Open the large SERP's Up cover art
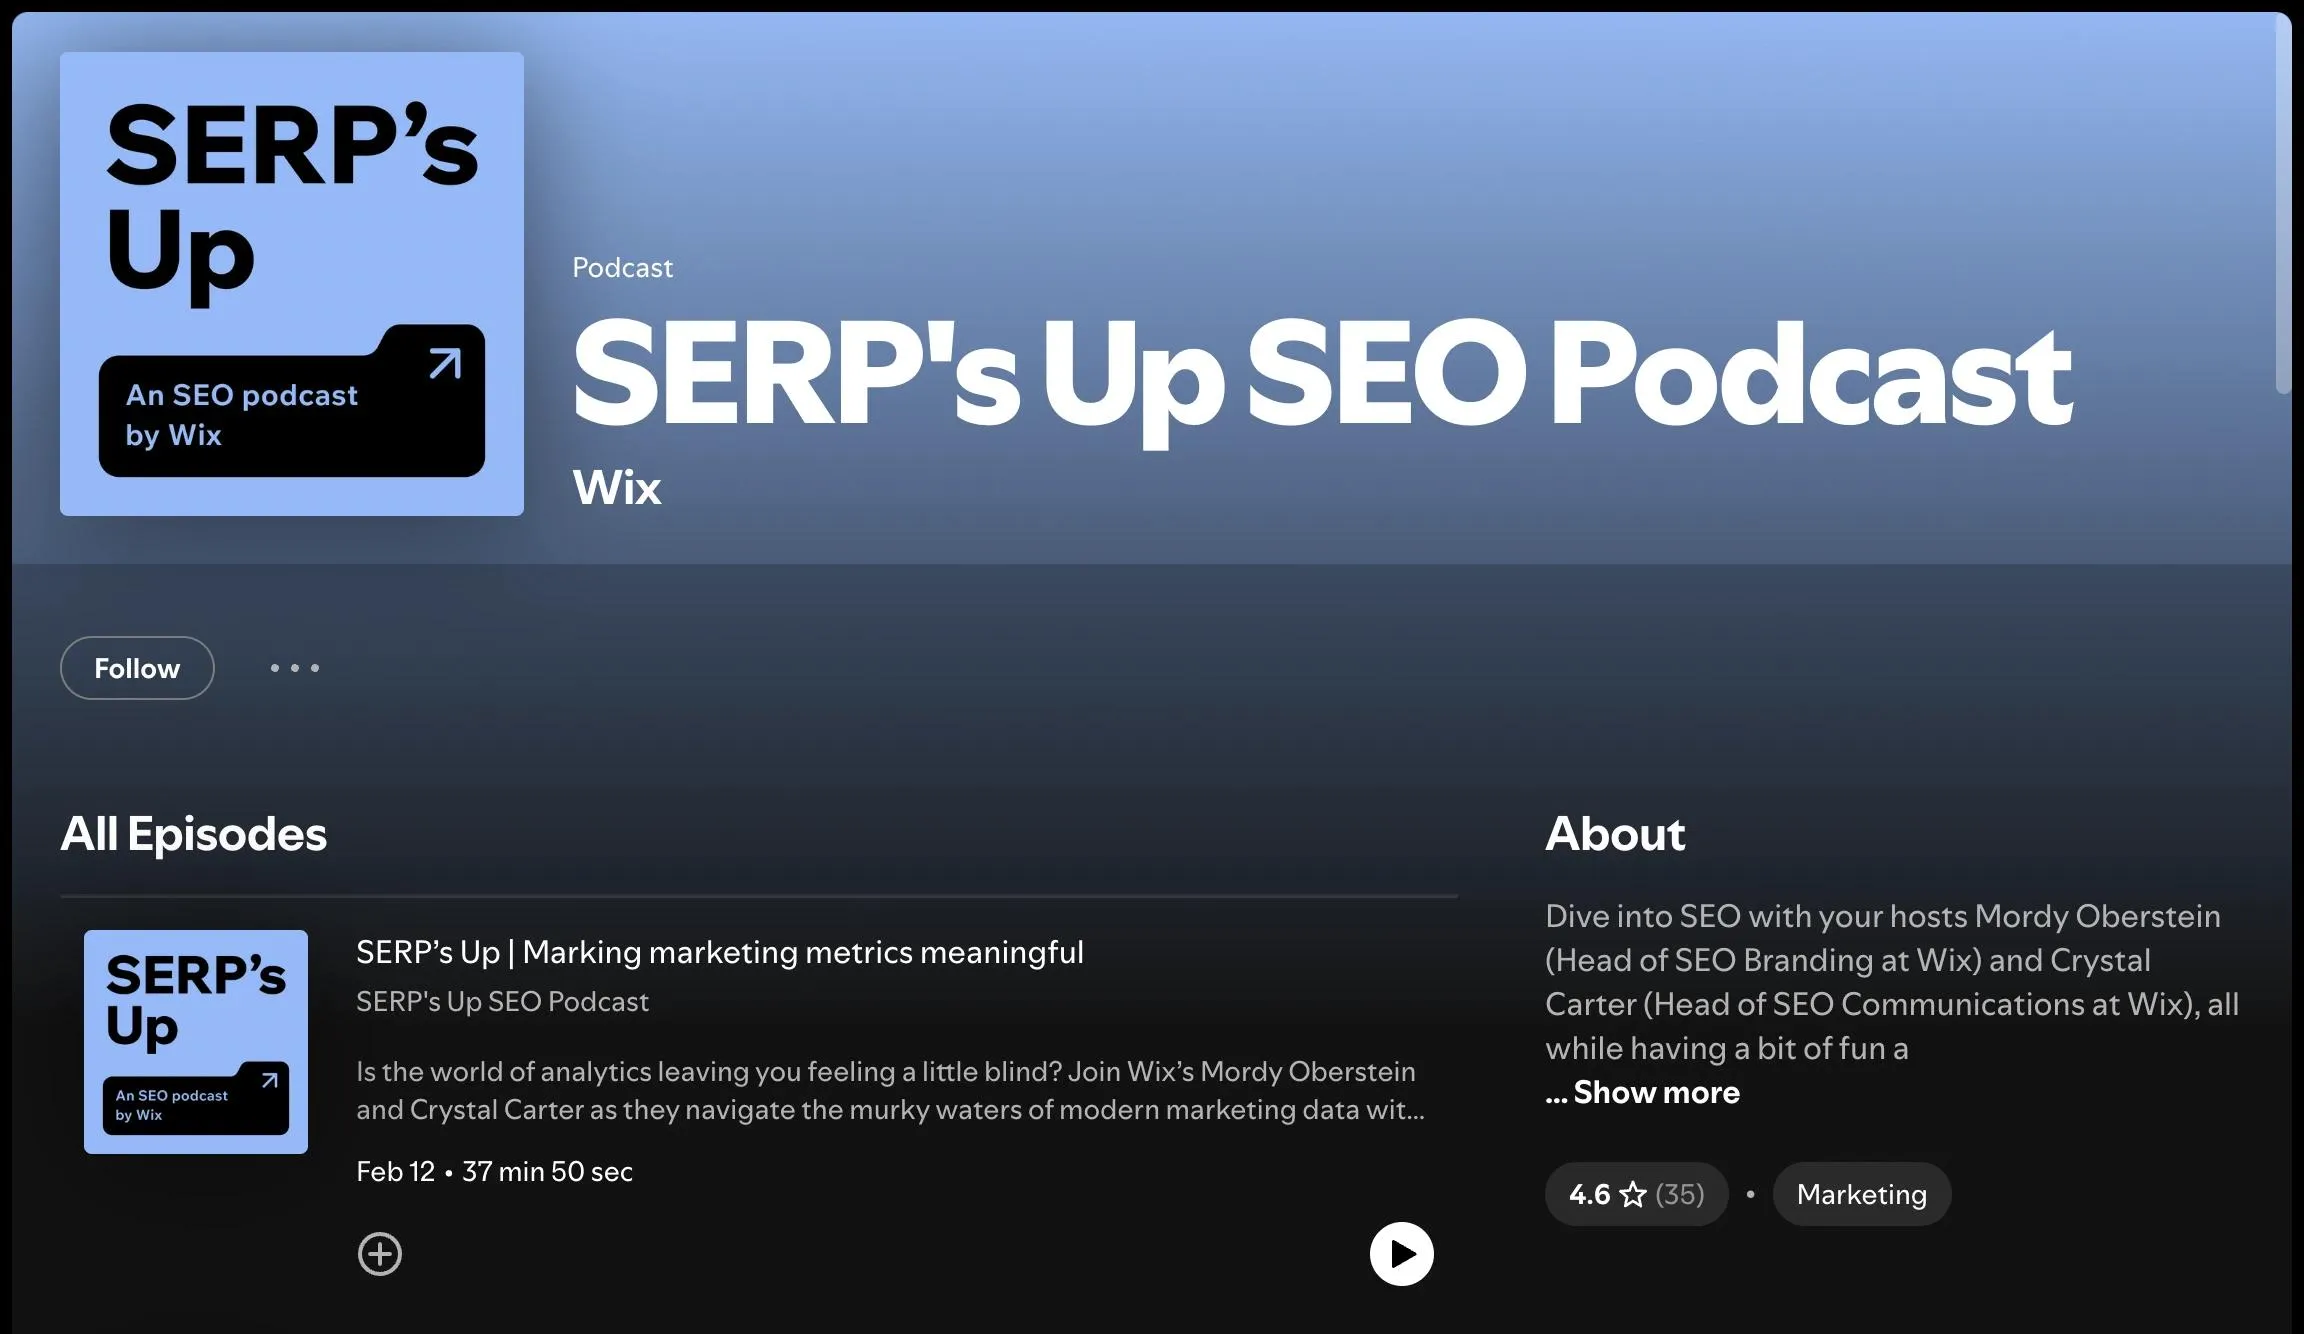 point(292,284)
